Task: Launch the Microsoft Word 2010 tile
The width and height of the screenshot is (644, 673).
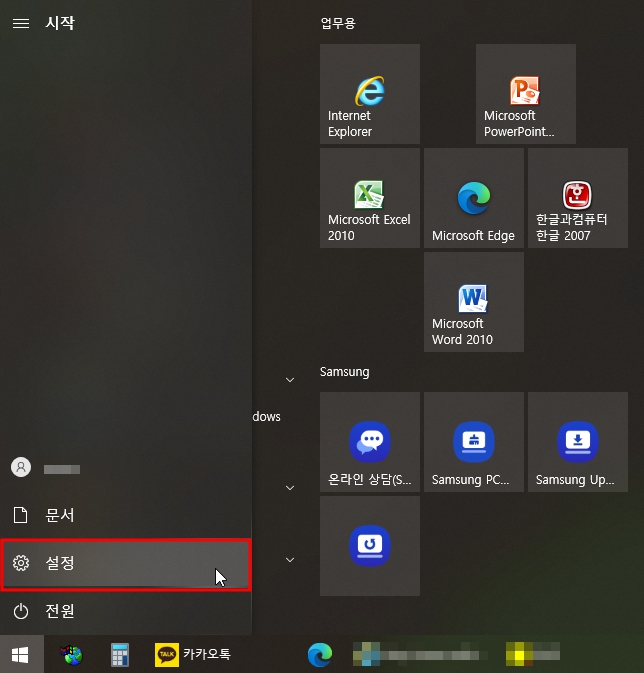Action: (x=474, y=302)
